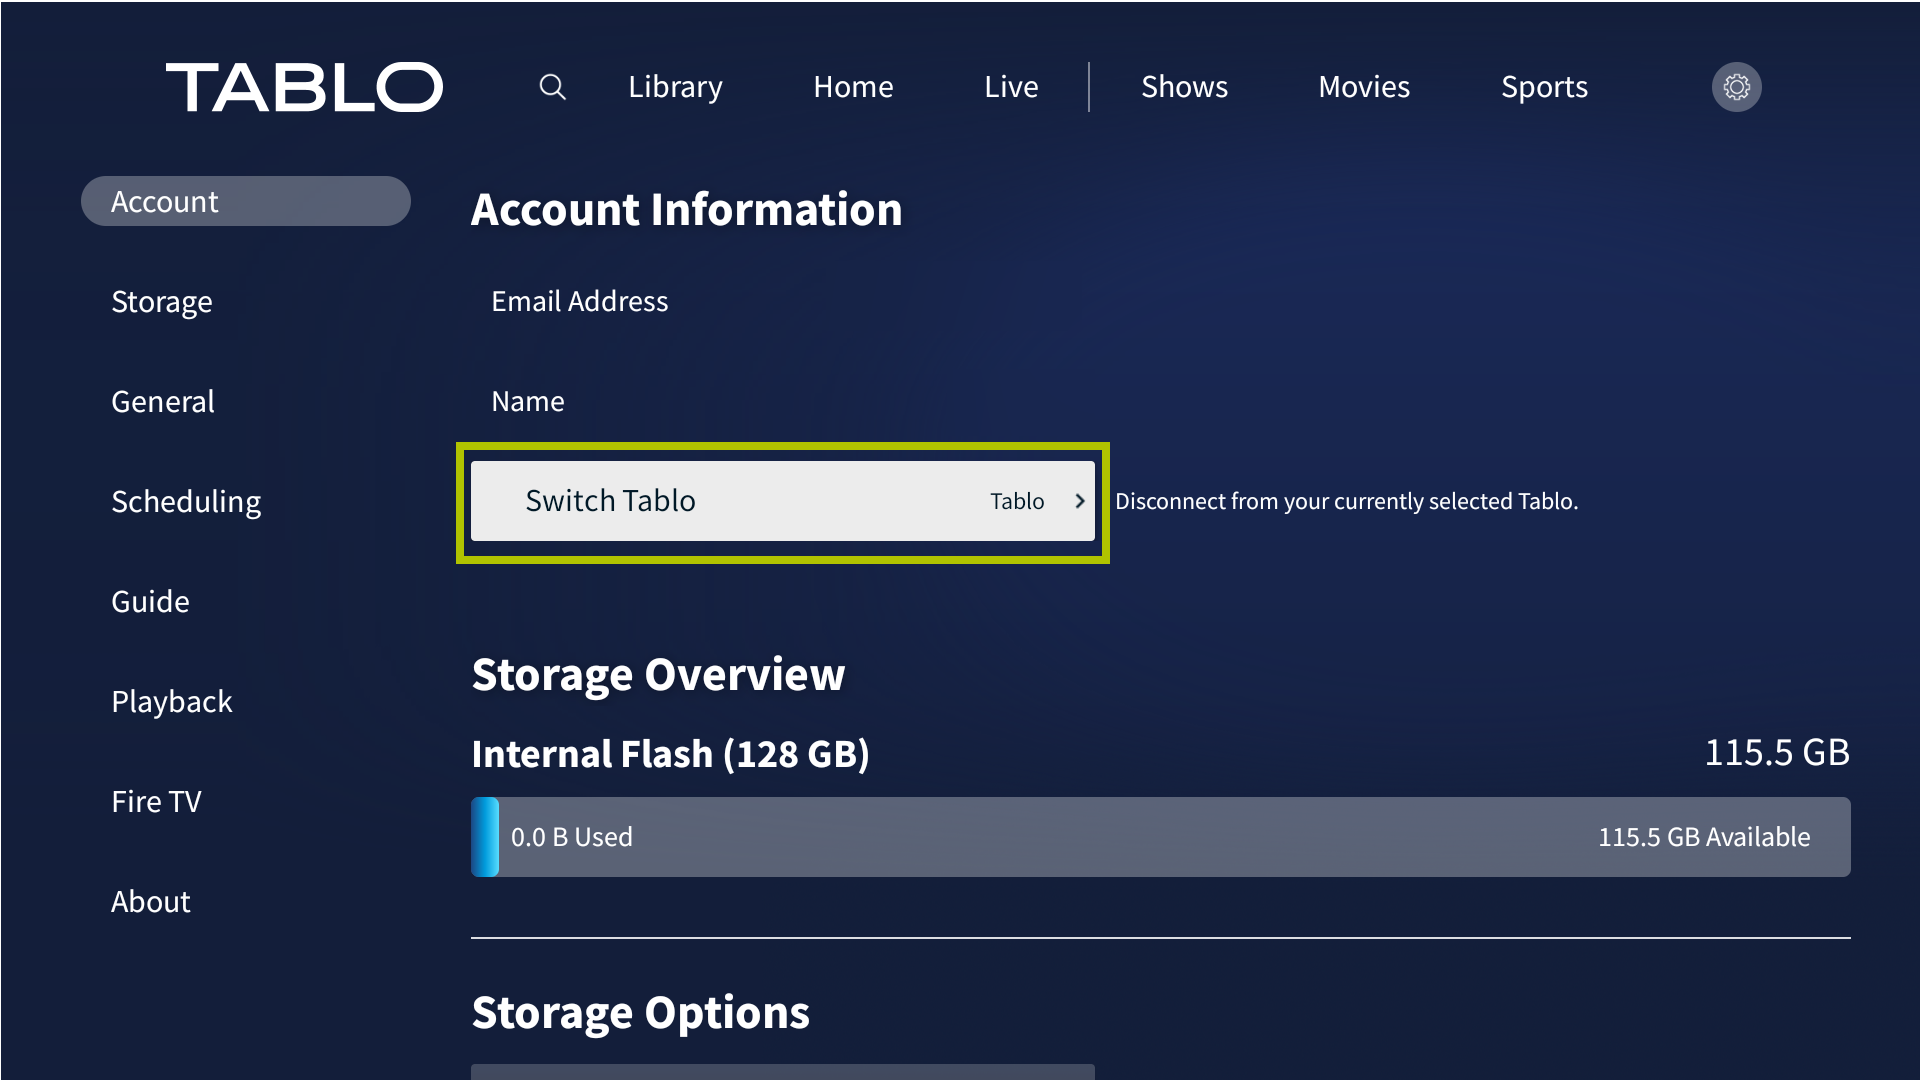Click the Email Address row
The width and height of the screenshot is (1920, 1080).
pos(579,301)
